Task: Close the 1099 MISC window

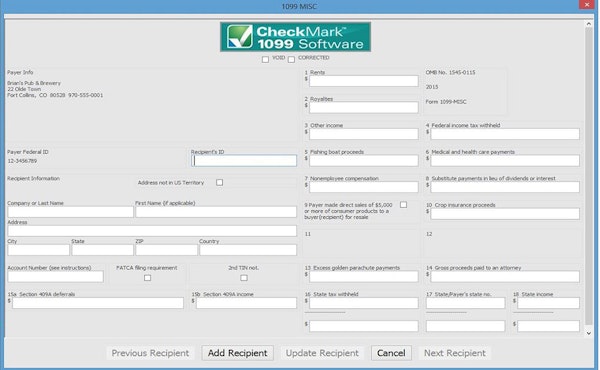Action: point(587,5)
